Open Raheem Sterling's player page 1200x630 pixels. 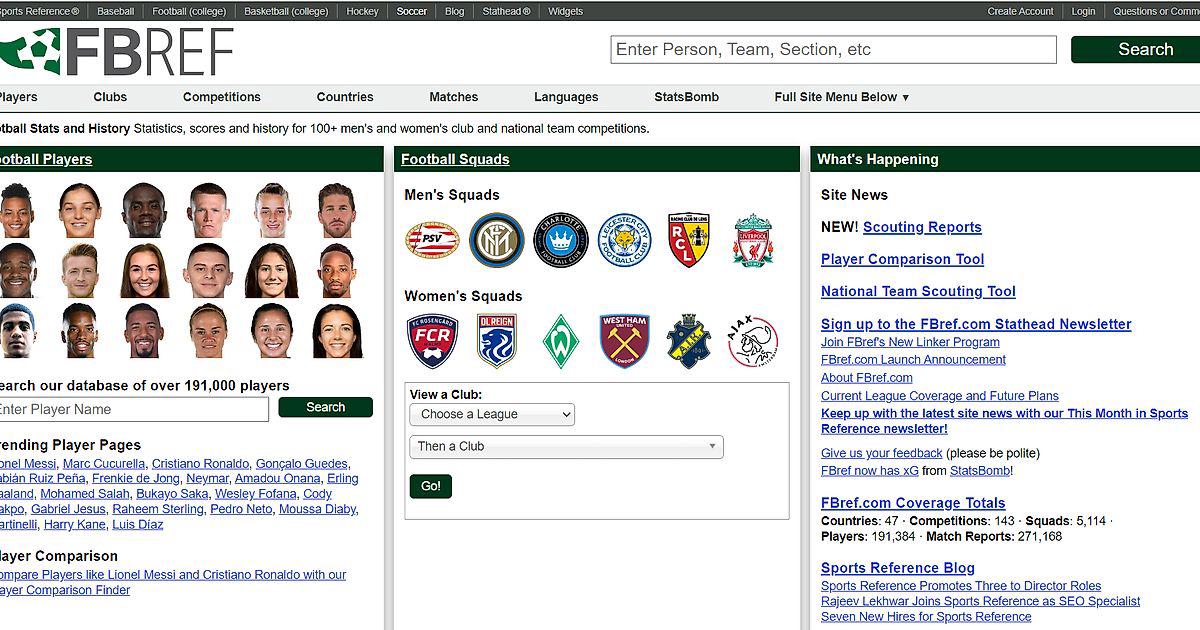click(157, 509)
